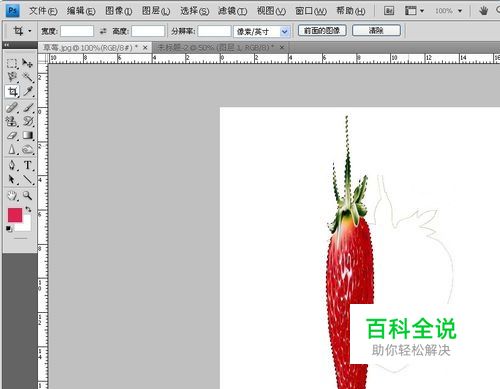Select the Gradient tool
The image size is (500, 389).
(28, 135)
